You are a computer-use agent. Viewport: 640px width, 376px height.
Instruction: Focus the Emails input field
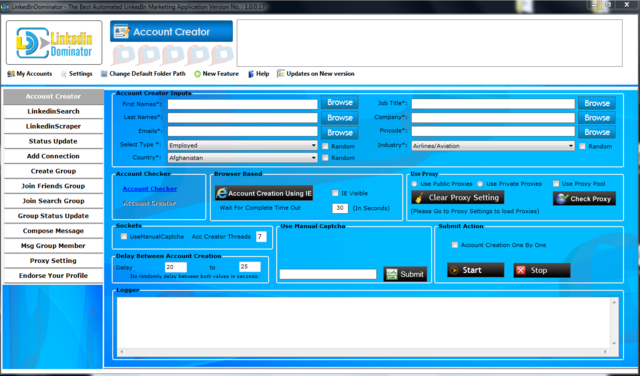point(242,131)
